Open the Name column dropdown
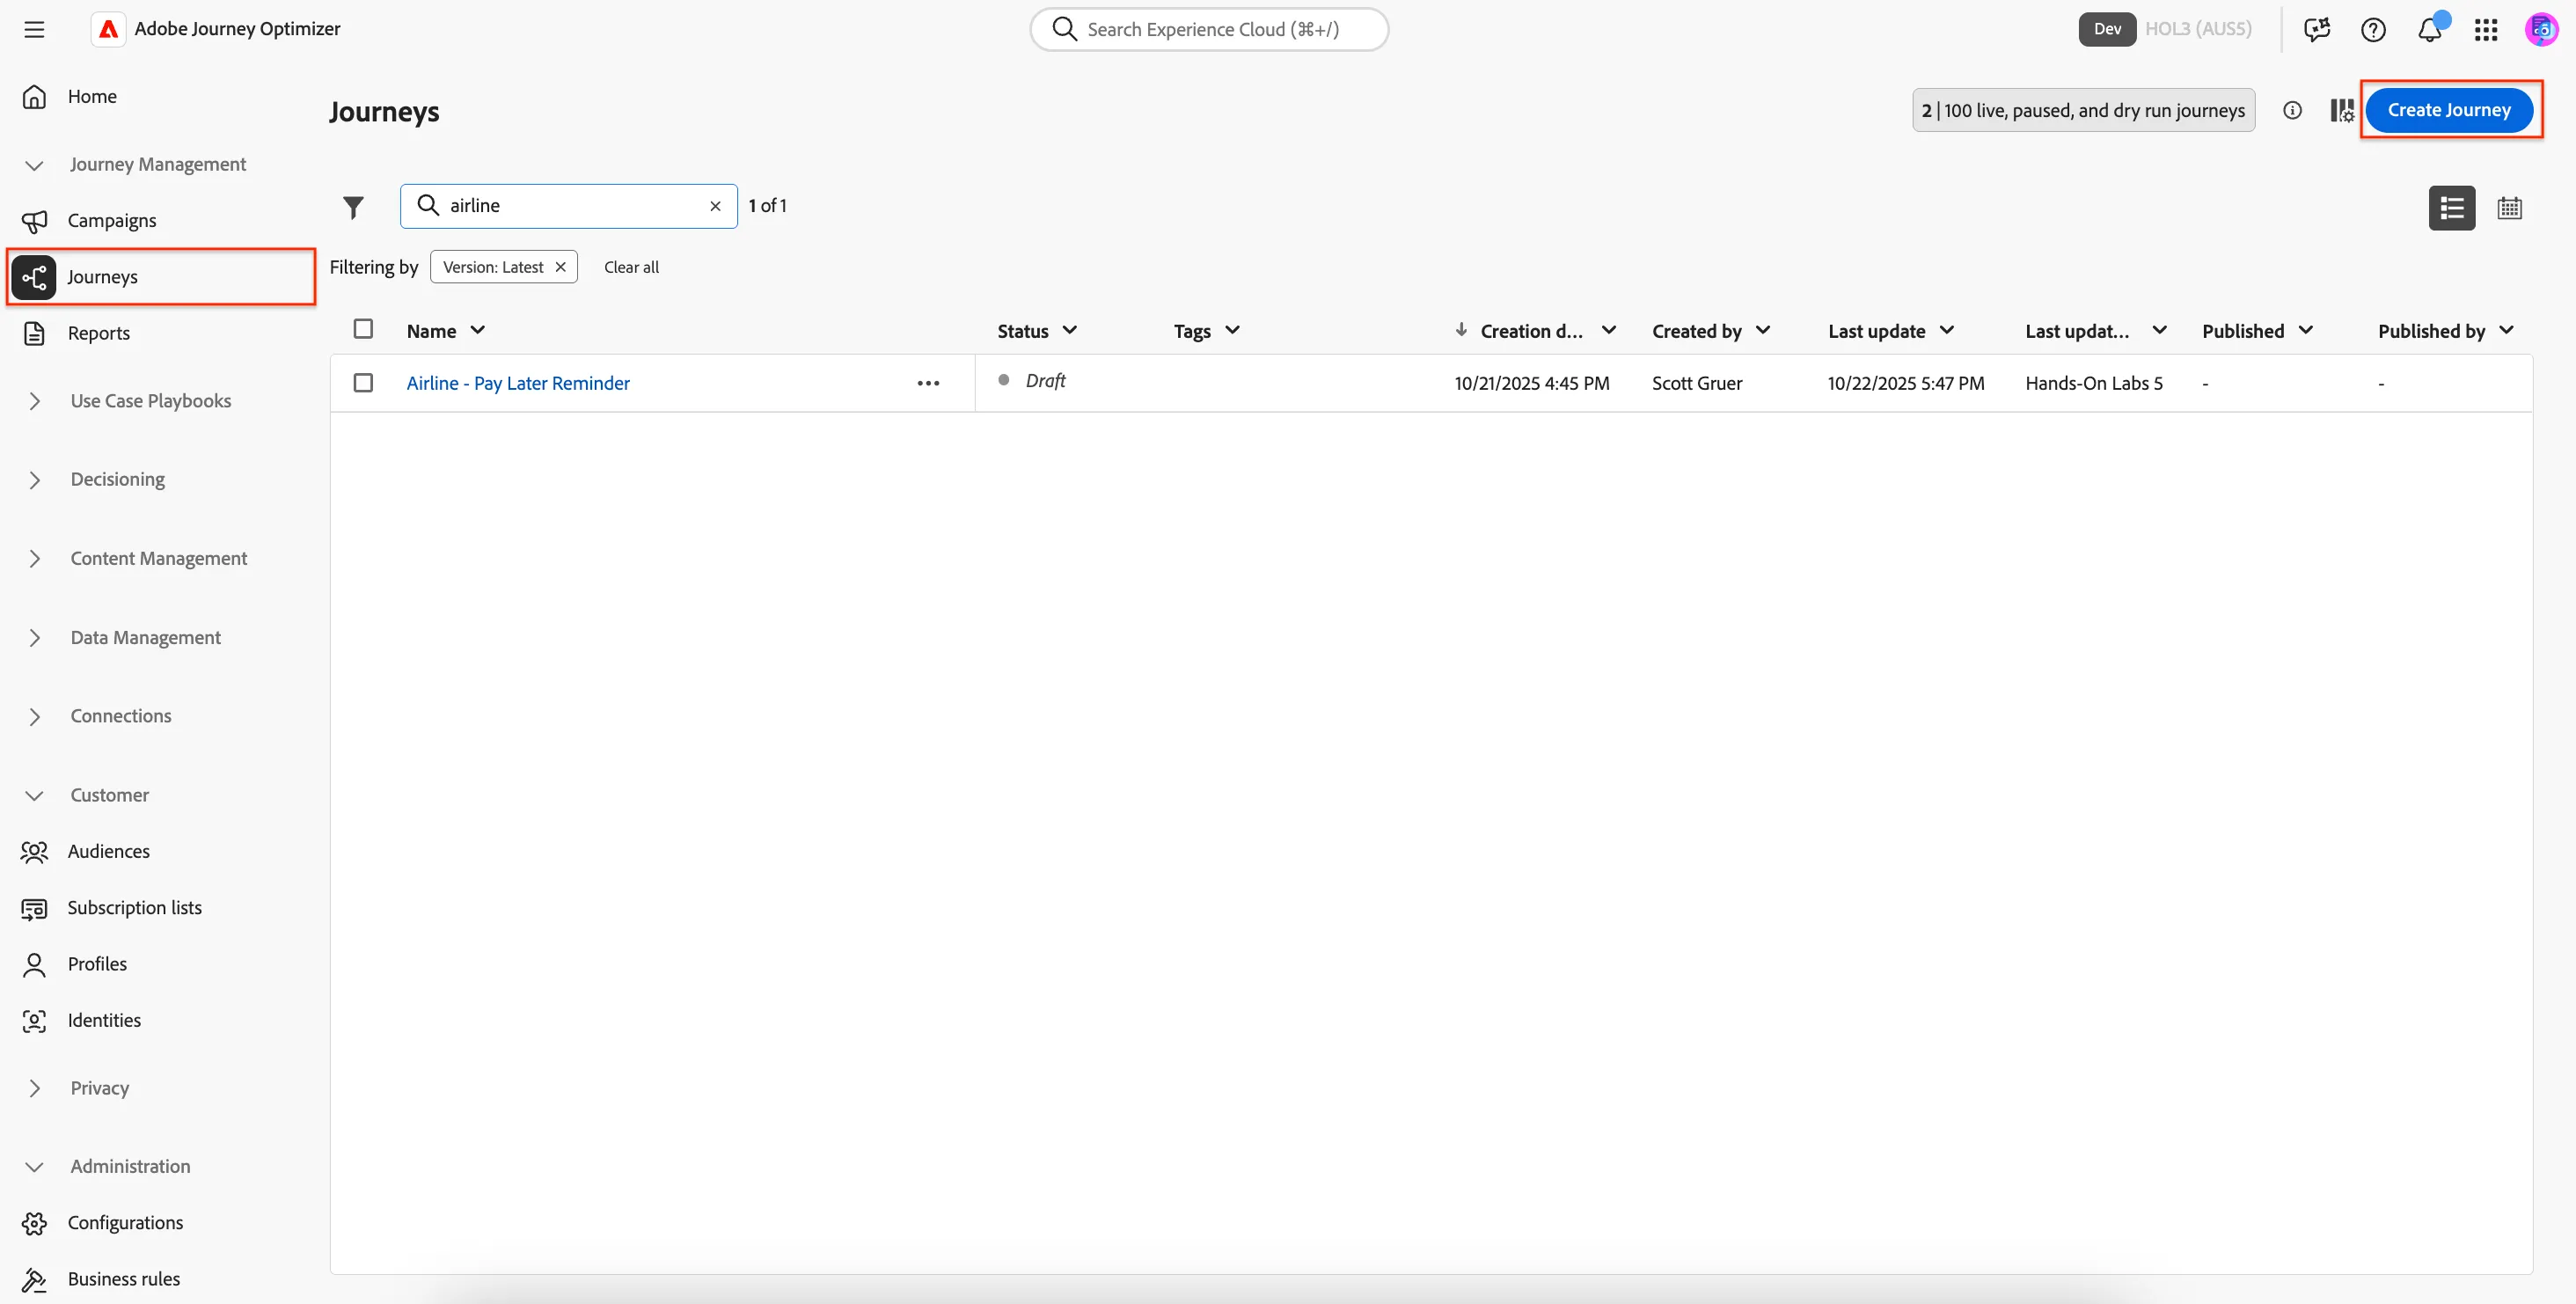 point(478,330)
